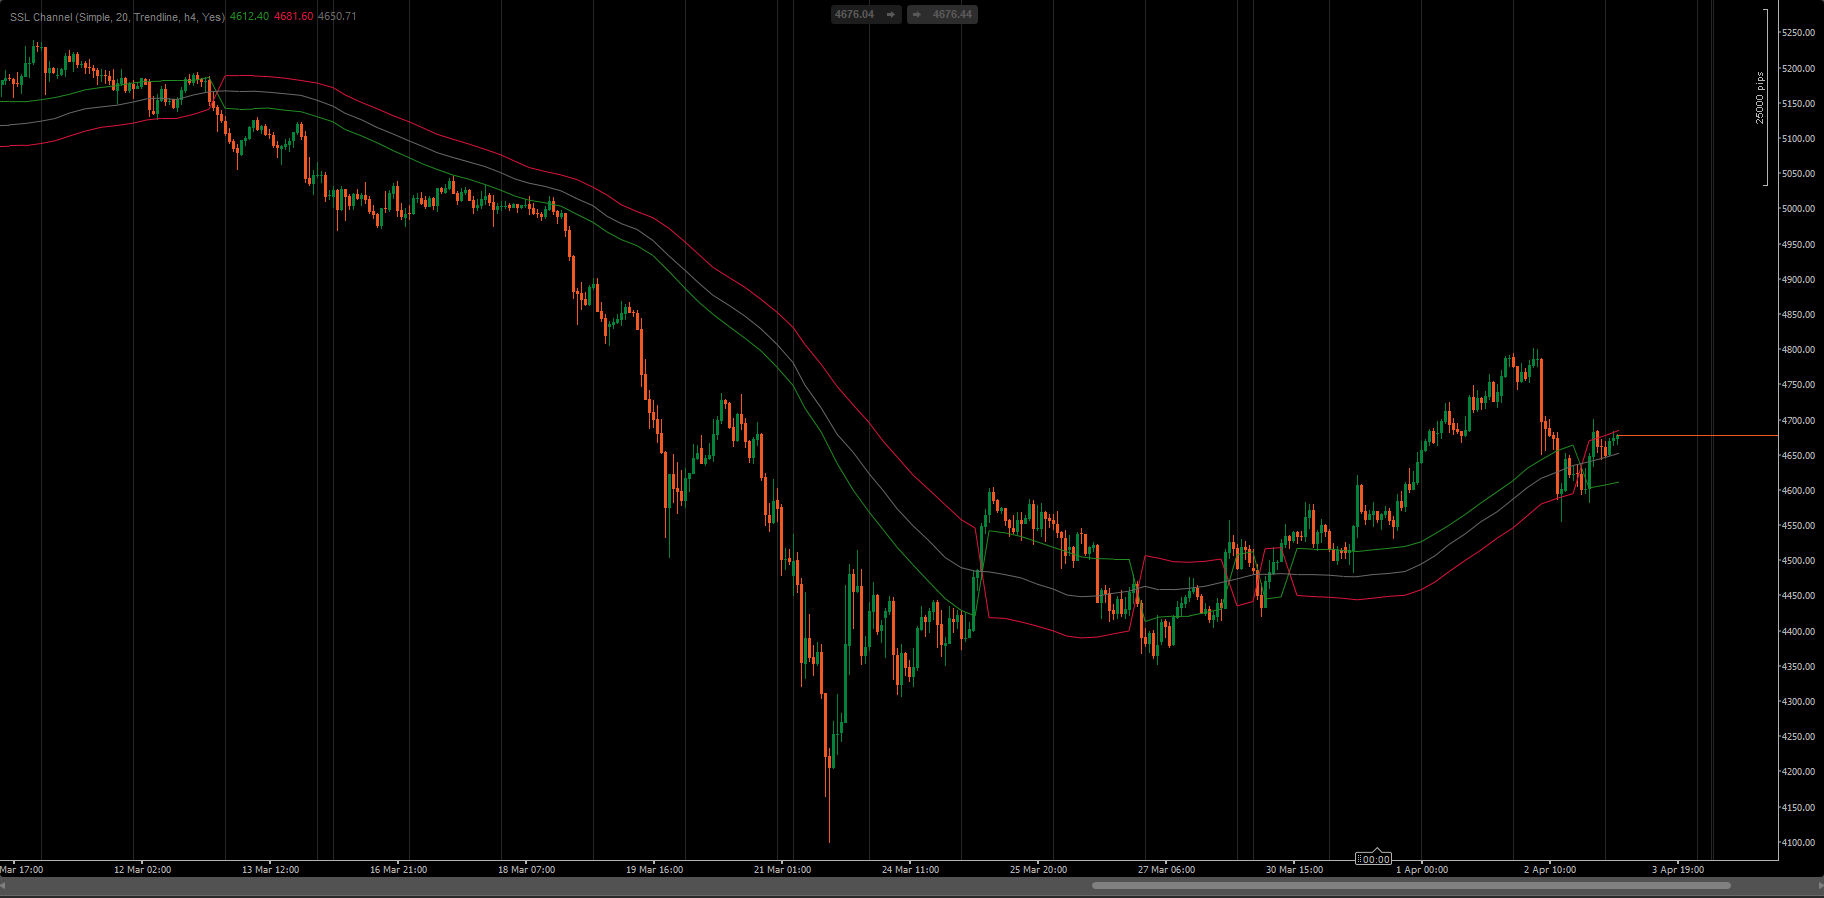Click the 5000.00 price axis label
Viewport: 1824px width, 898px height.
(1798, 209)
